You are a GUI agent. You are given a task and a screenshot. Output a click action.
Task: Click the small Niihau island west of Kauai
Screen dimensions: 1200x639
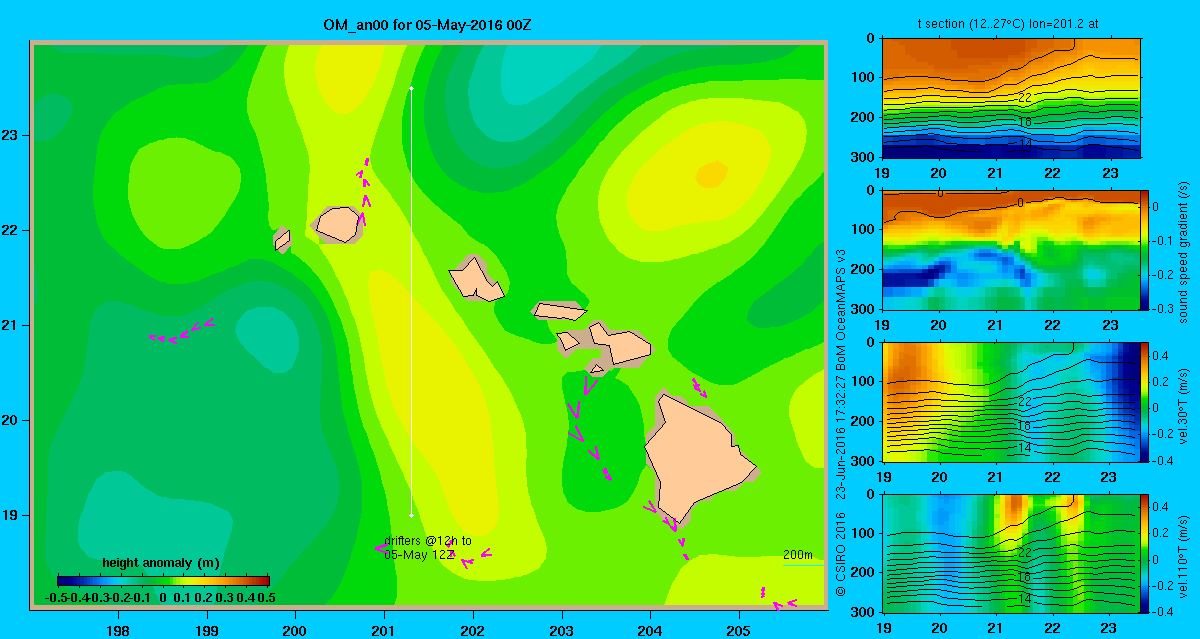coord(282,240)
